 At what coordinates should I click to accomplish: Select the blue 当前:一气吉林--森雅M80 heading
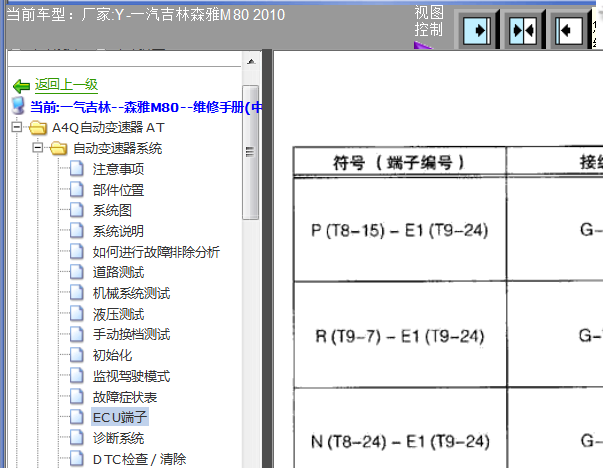(146, 107)
